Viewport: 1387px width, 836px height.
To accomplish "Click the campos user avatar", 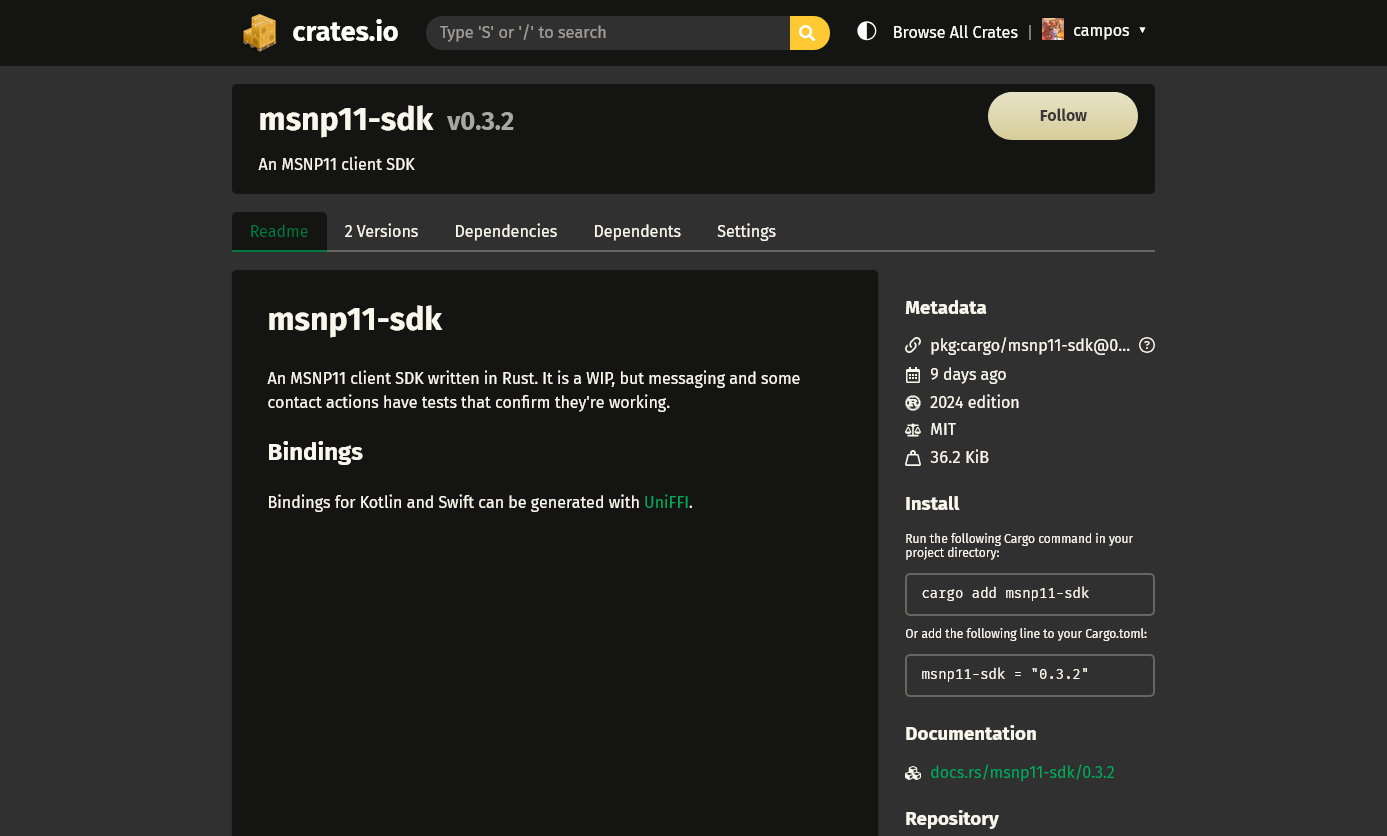I will [1052, 30].
